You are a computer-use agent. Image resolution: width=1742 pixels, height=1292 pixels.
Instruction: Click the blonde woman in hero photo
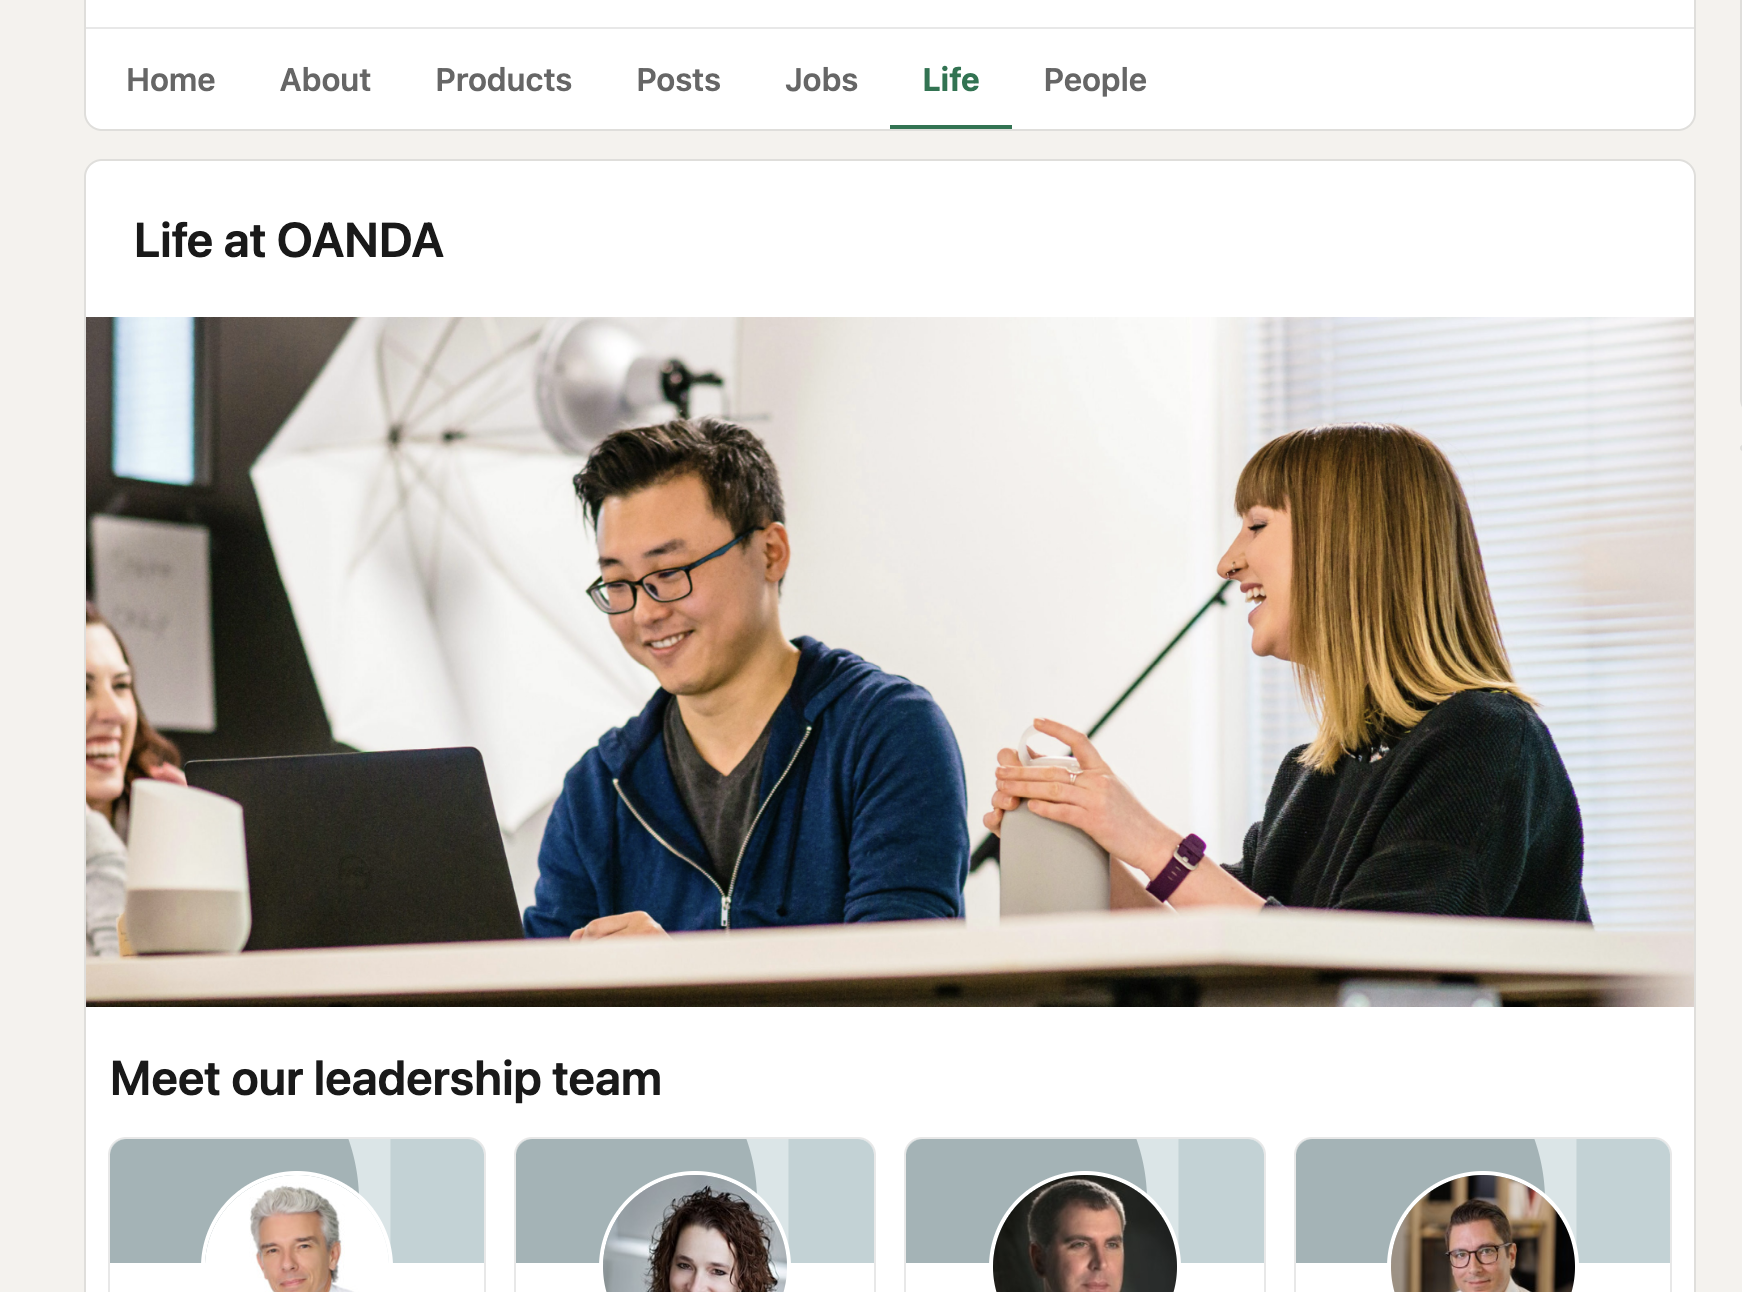(x=1330, y=670)
